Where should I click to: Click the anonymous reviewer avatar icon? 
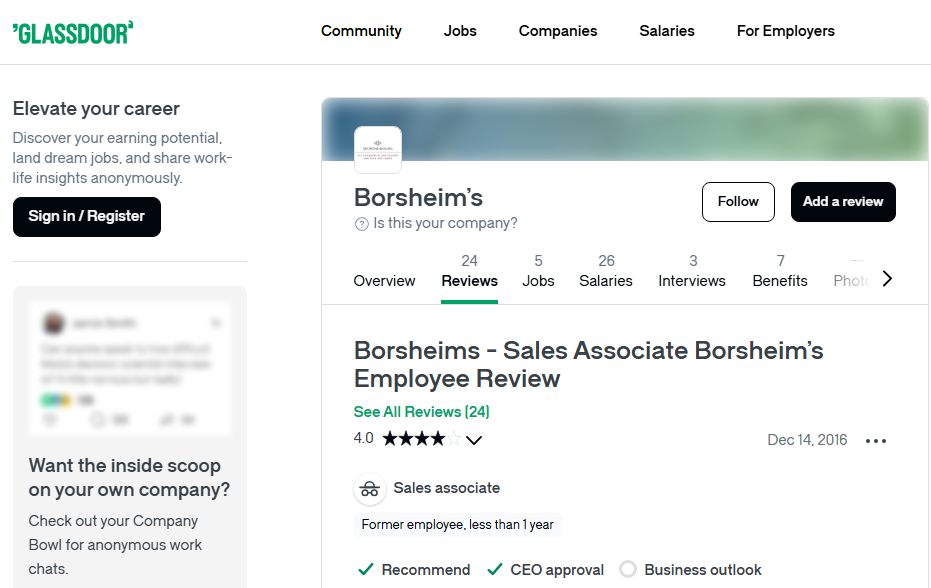(x=370, y=489)
